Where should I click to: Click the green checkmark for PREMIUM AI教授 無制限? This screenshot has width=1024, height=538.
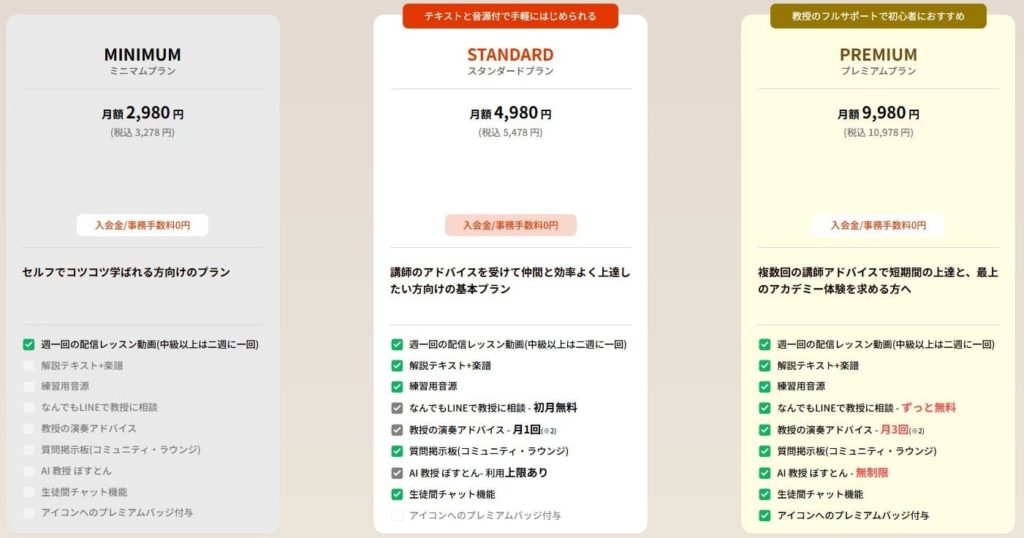point(765,472)
